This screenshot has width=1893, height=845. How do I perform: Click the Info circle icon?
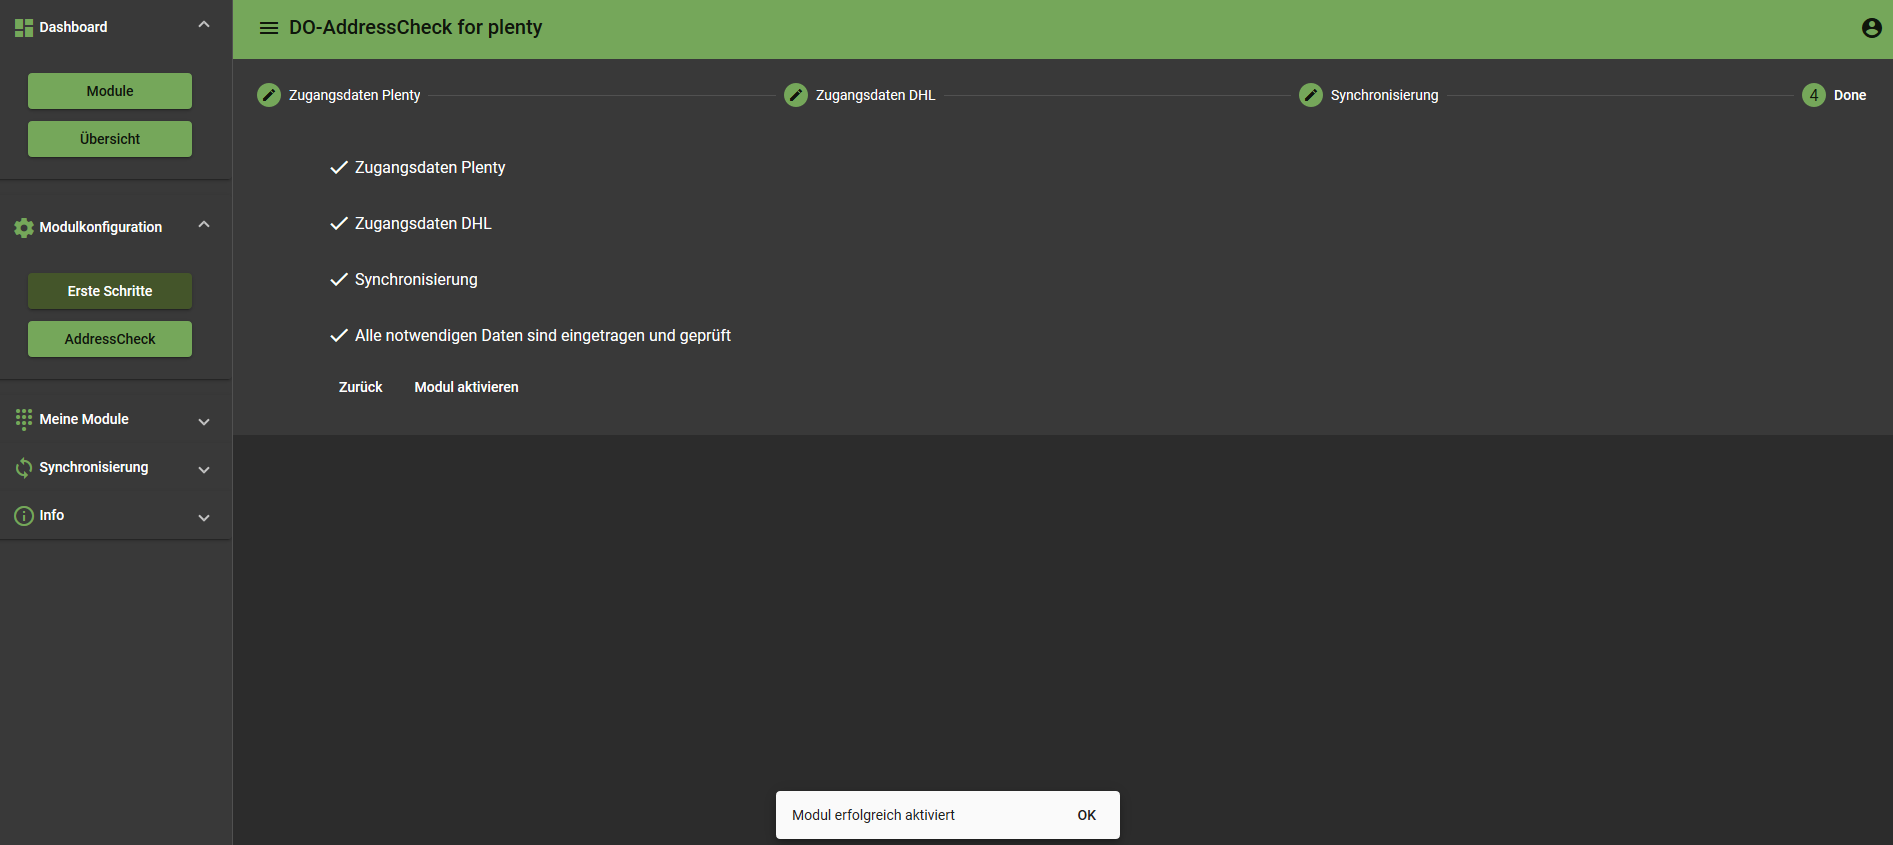click(24, 516)
